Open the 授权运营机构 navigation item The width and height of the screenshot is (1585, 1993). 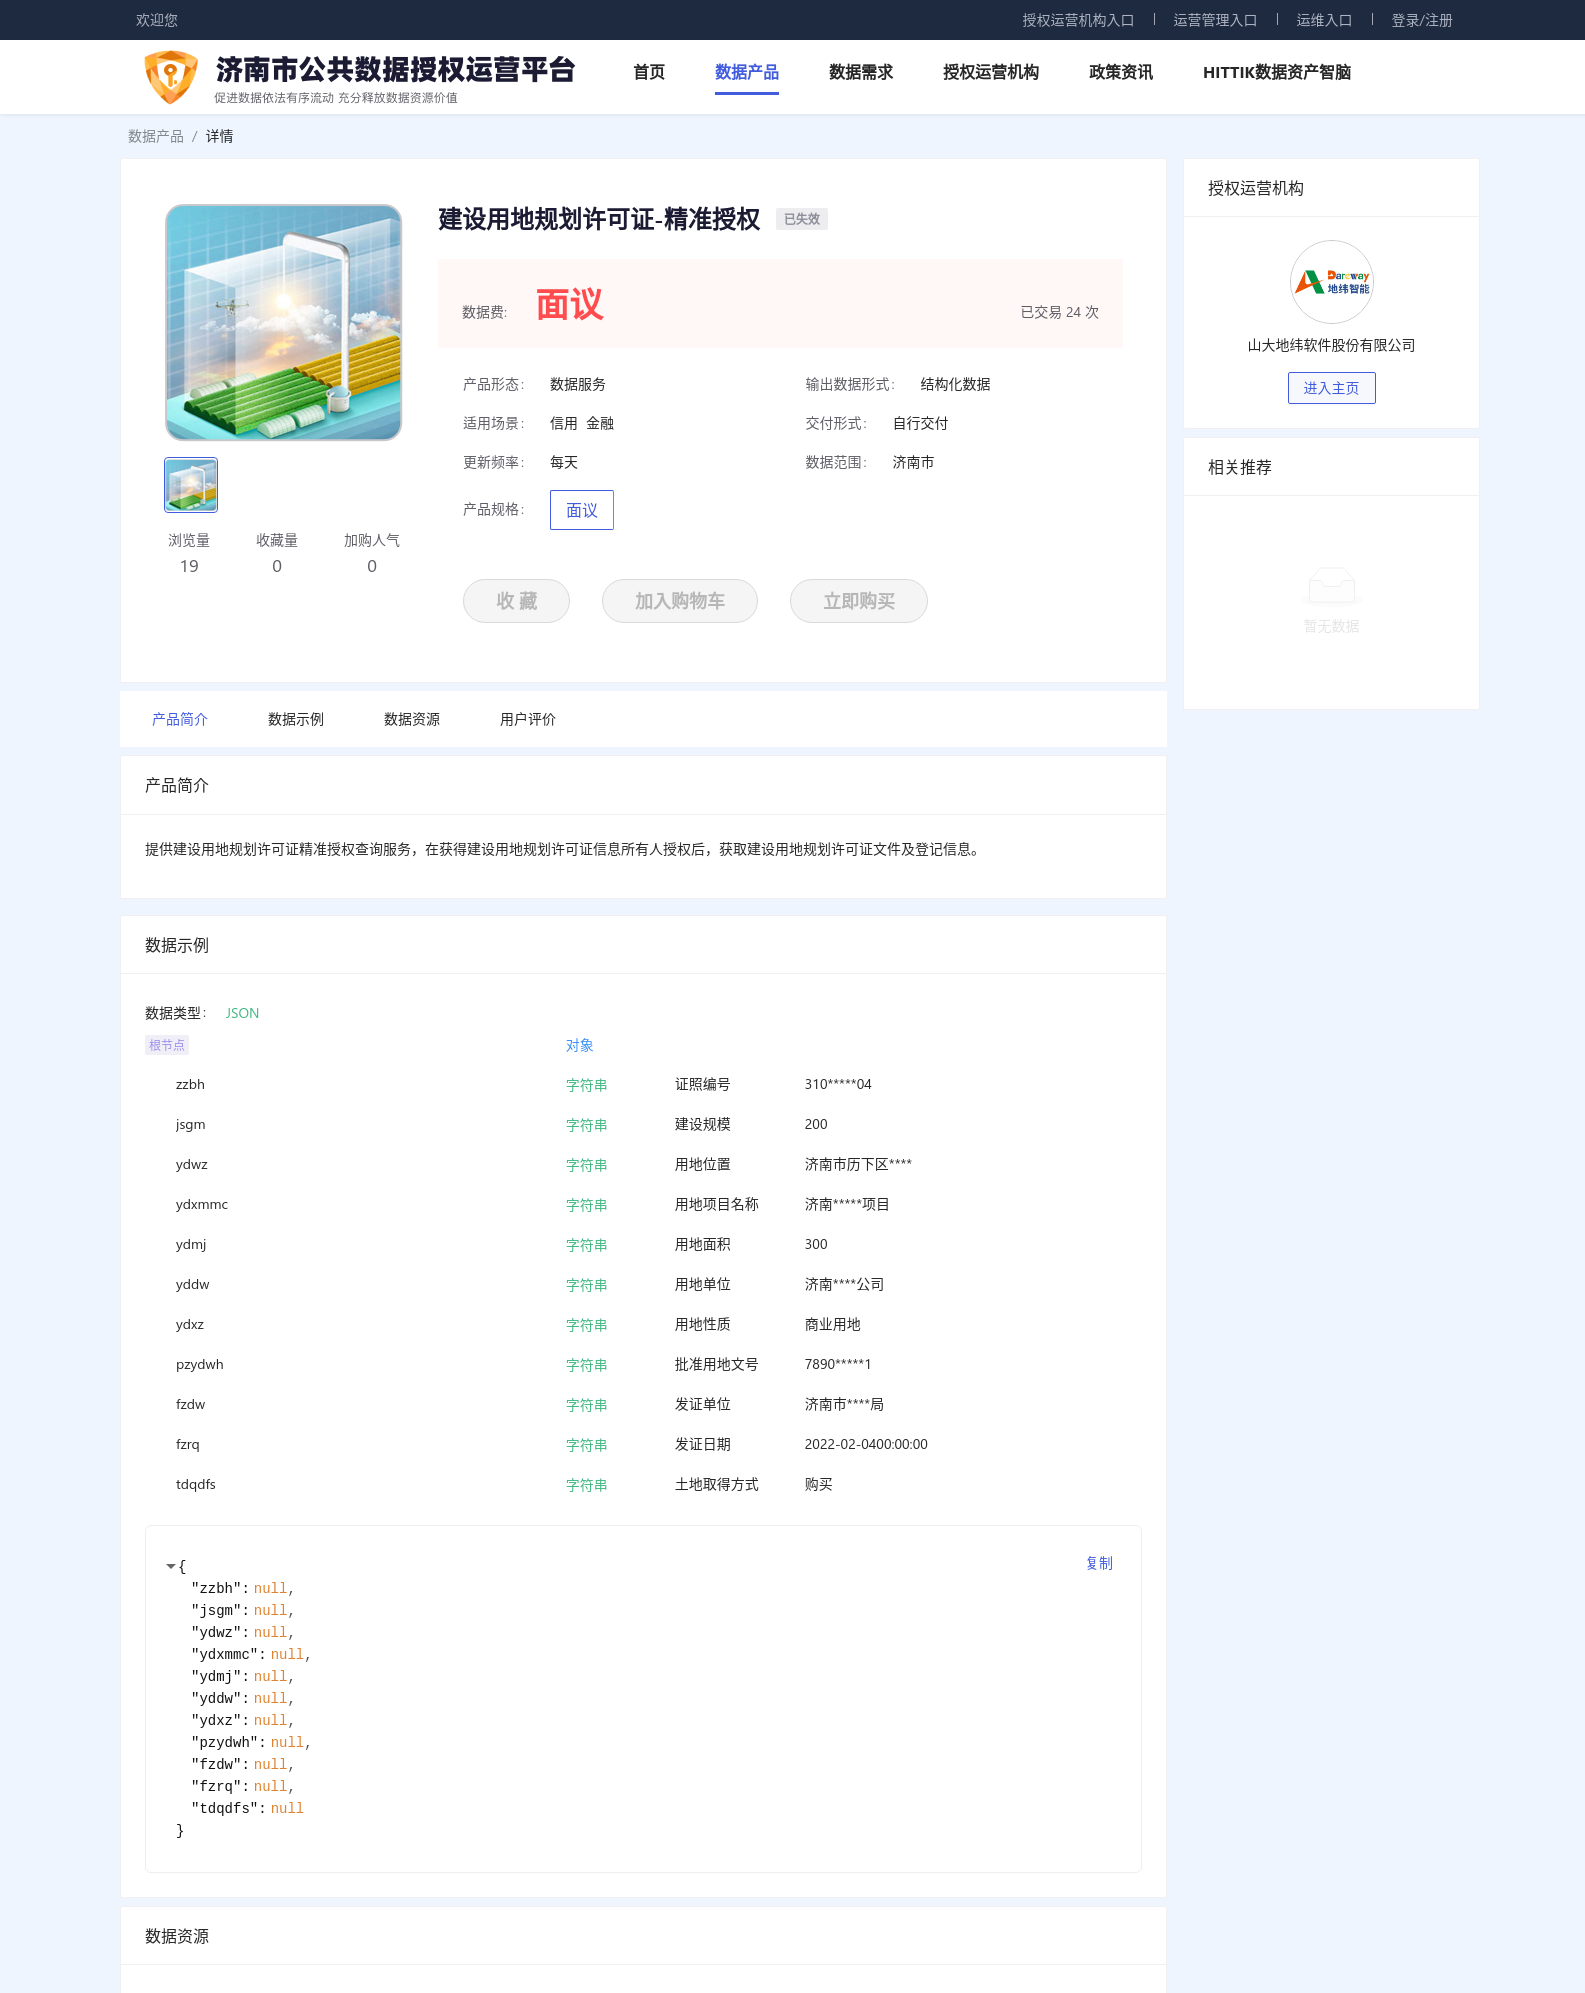[990, 72]
